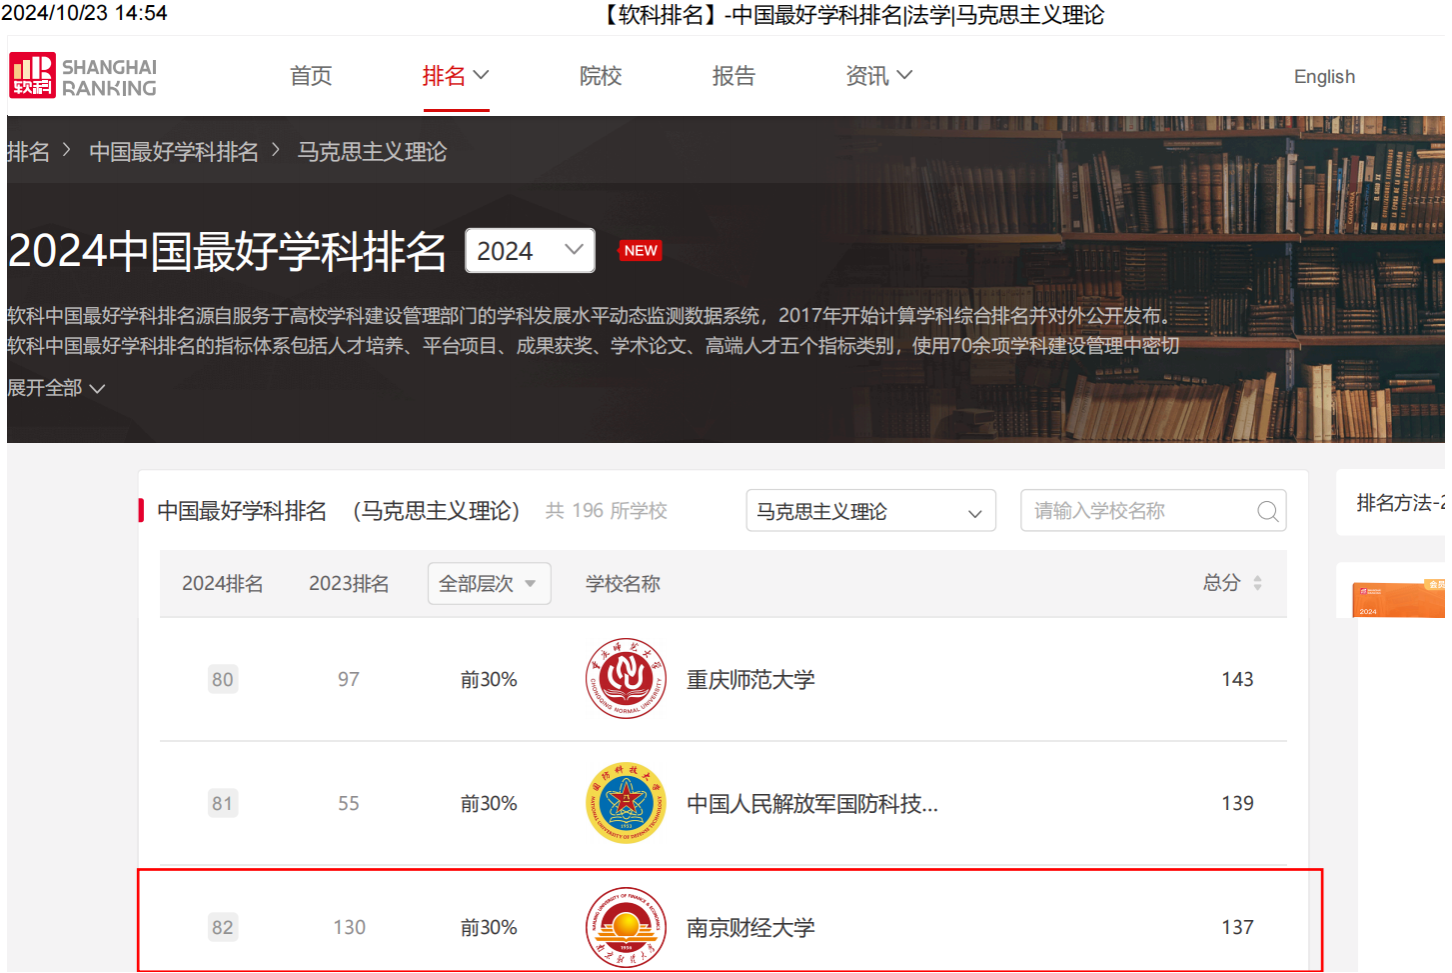Screen dimensions: 1452x973
Task: Click Chongqing Normal University emblem
Action: point(626,679)
